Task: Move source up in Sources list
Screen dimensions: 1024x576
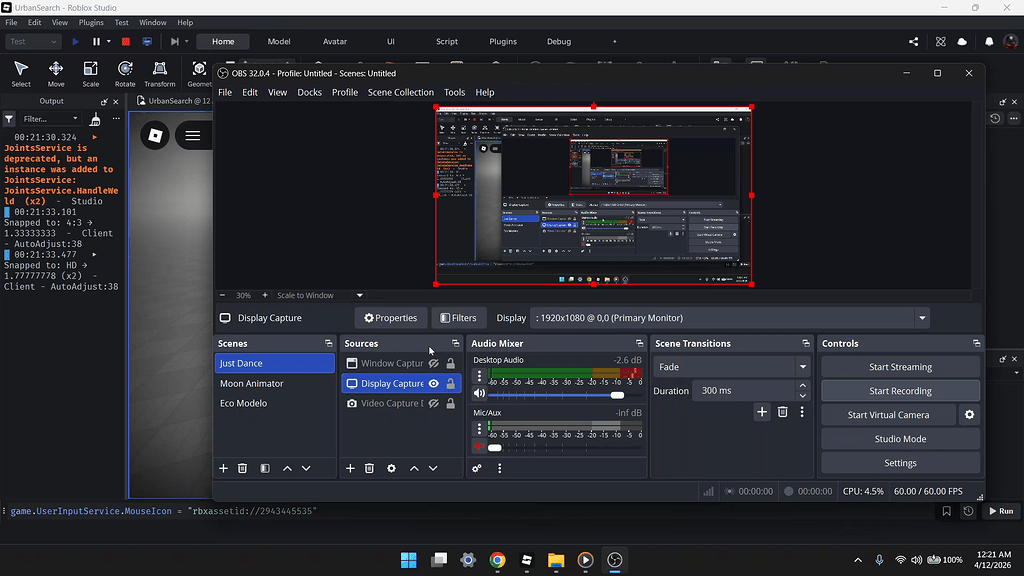Action: pos(414,468)
